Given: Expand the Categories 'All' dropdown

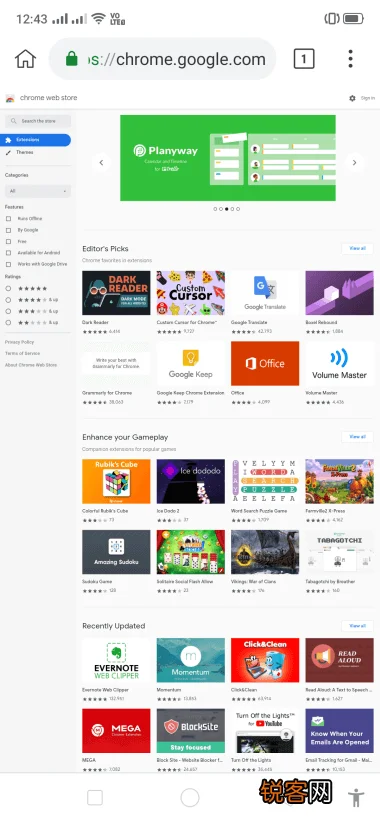Looking at the screenshot, I should click(38, 191).
